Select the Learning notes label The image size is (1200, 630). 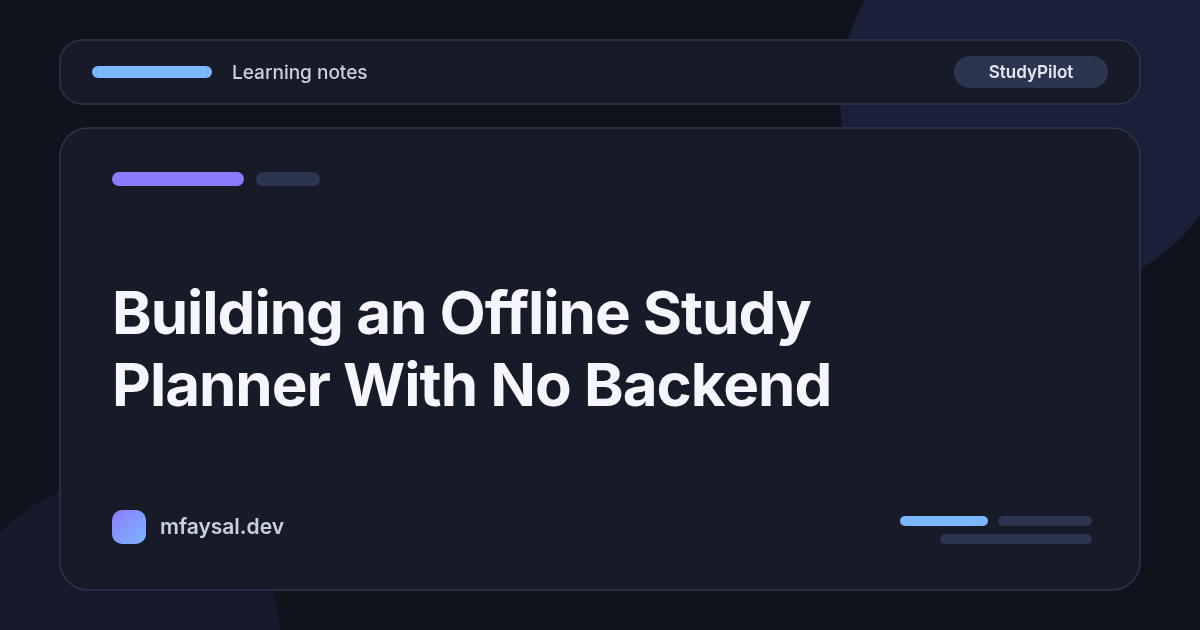pyautogui.click(x=299, y=72)
